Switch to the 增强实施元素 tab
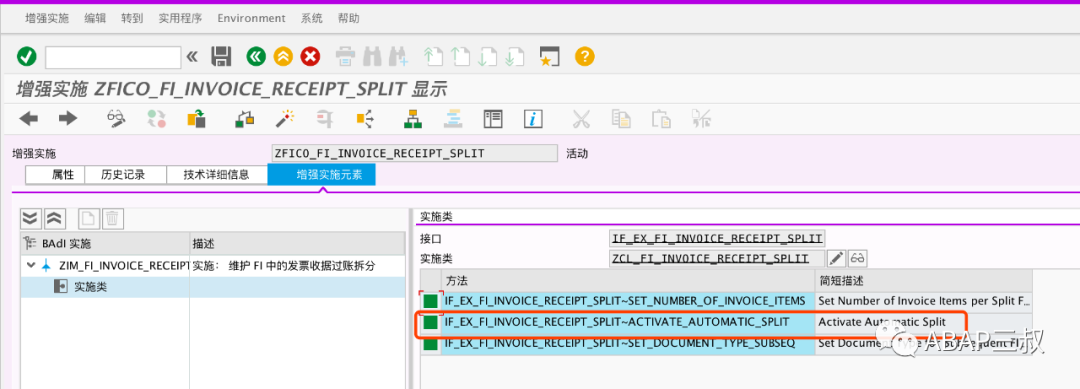 pos(322,175)
